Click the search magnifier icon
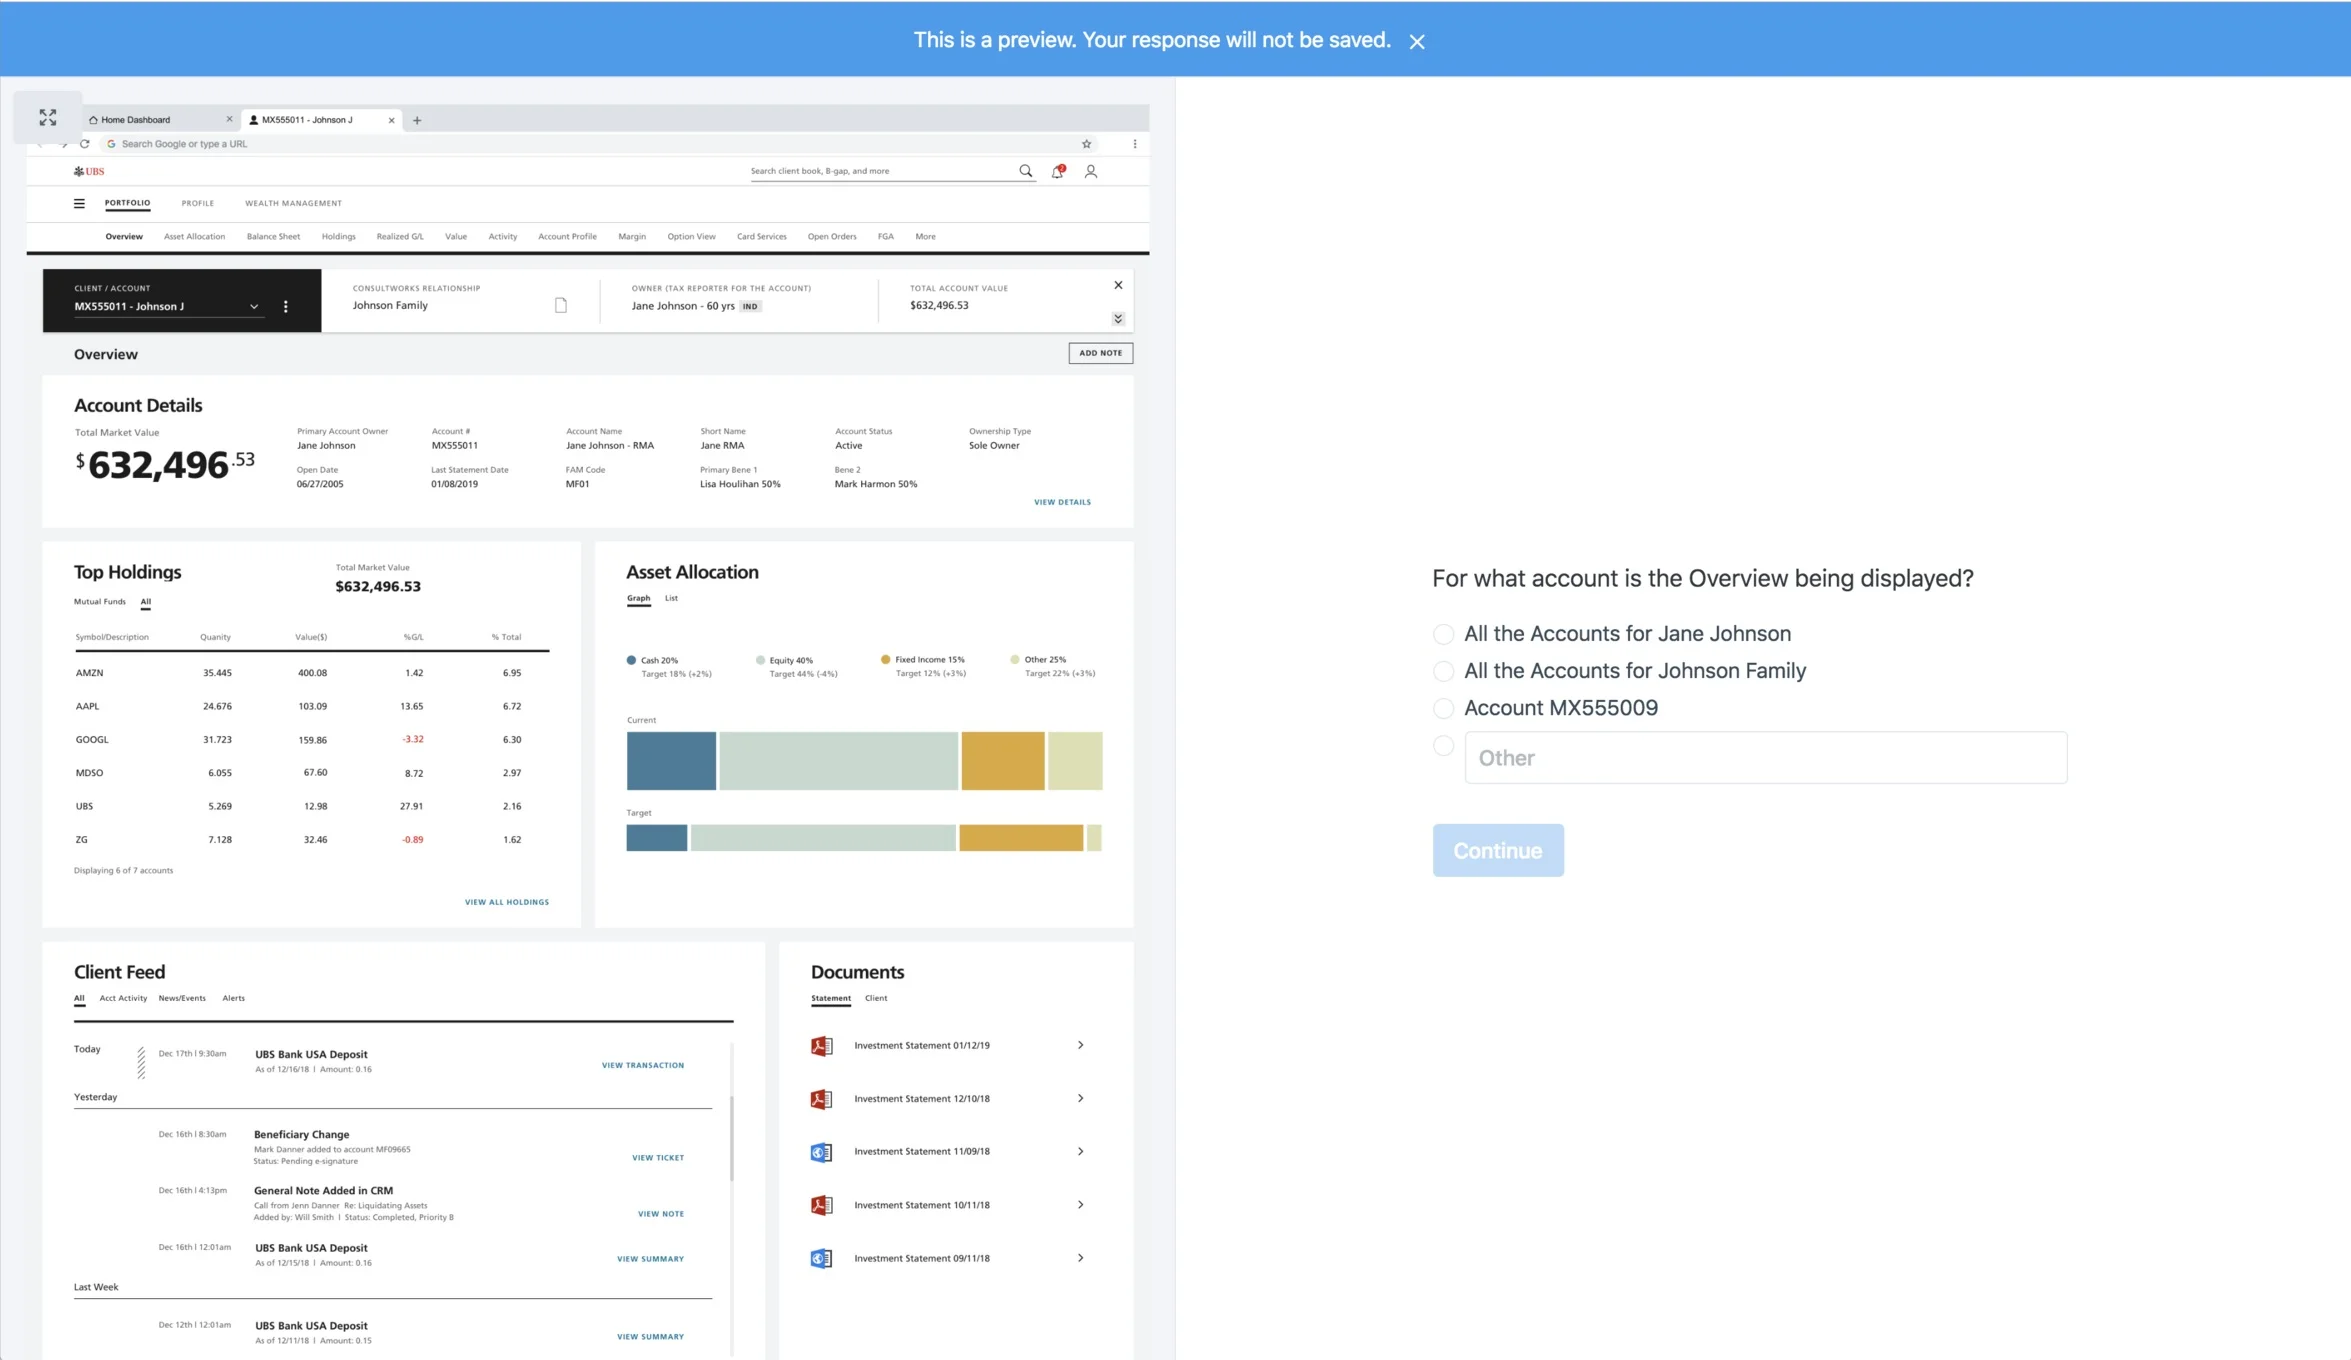The image size is (2351, 1360). (1025, 171)
